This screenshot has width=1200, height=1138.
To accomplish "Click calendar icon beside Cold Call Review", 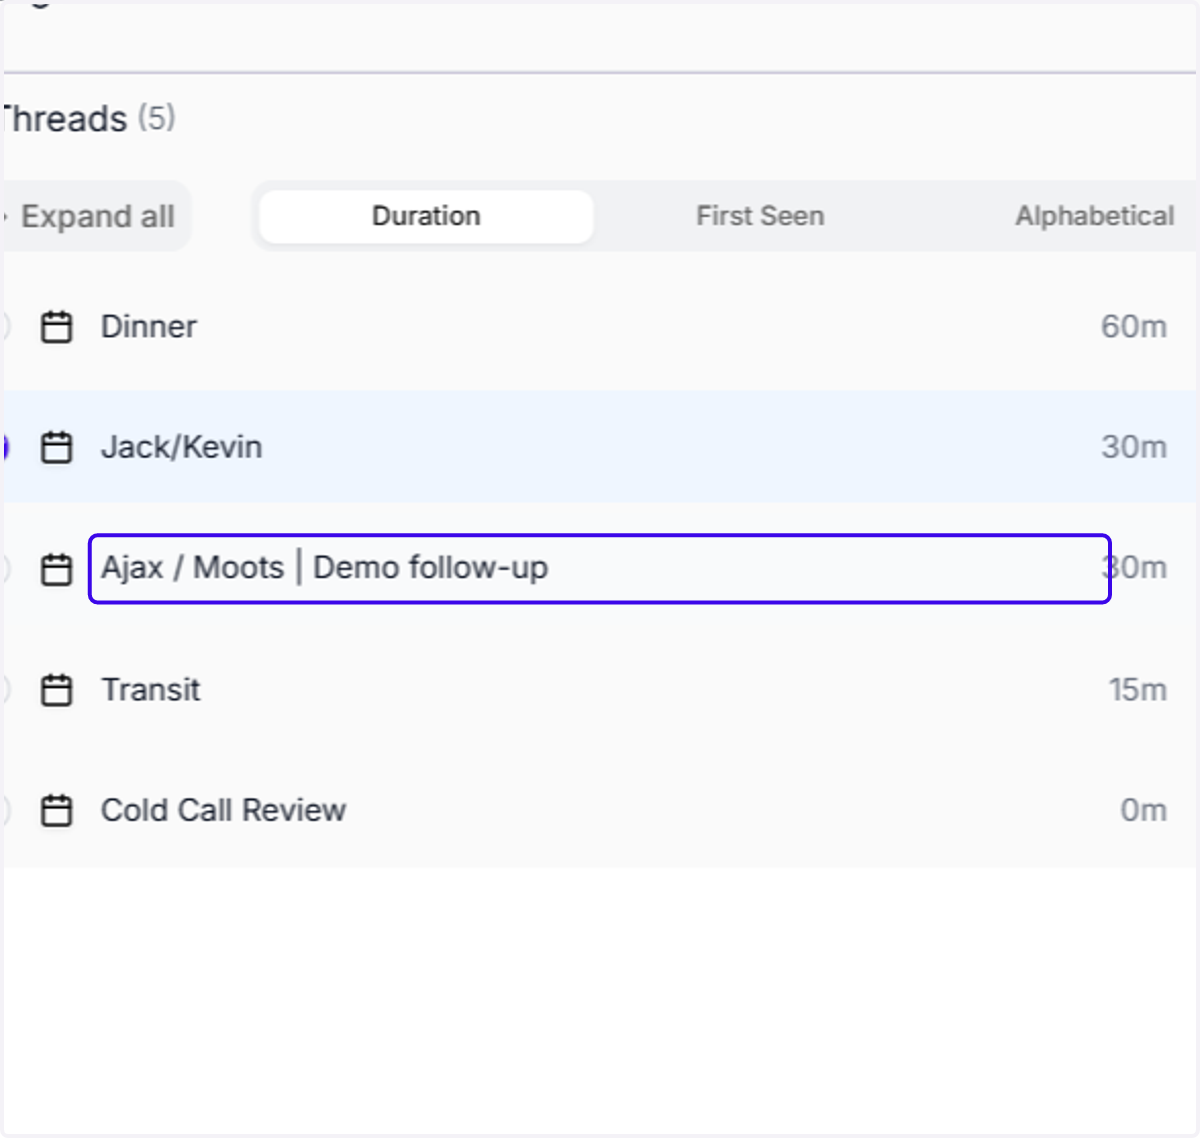I will pos(56,810).
